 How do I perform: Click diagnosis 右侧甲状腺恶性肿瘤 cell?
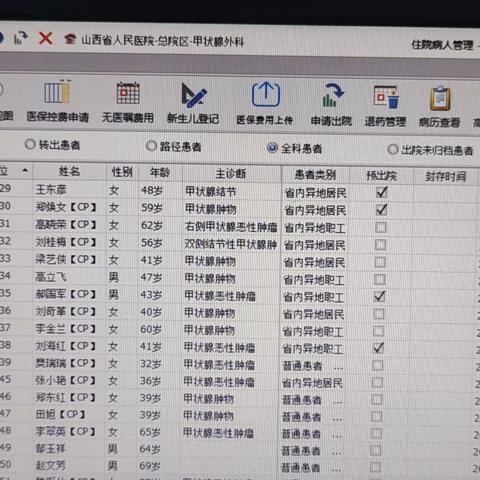(x=231, y=227)
